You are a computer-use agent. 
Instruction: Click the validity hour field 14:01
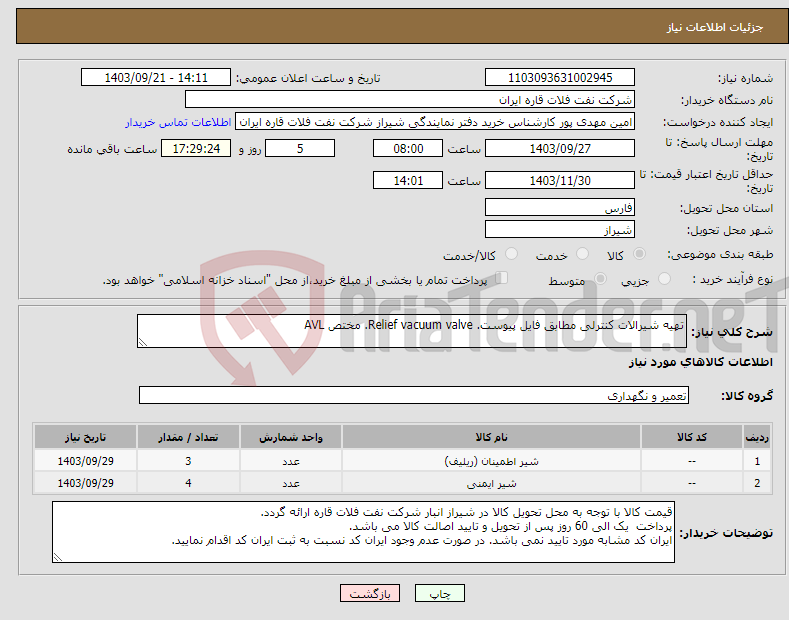[x=408, y=180]
